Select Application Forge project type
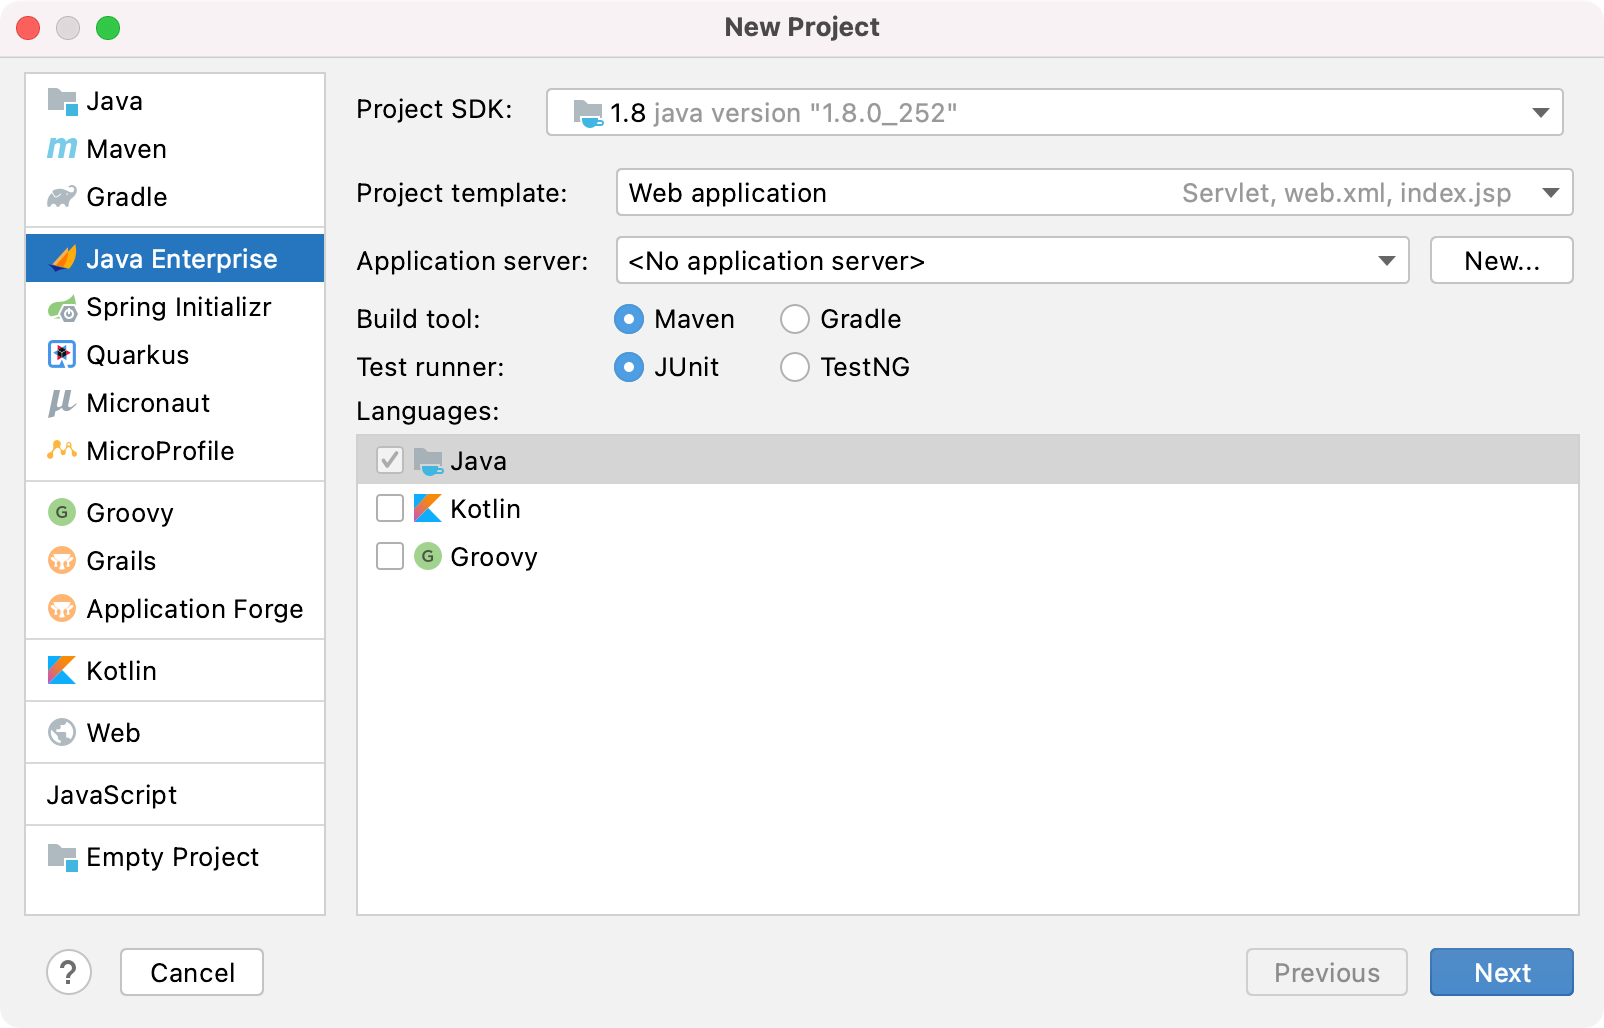 pyautogui.click(x=175, y=608)
